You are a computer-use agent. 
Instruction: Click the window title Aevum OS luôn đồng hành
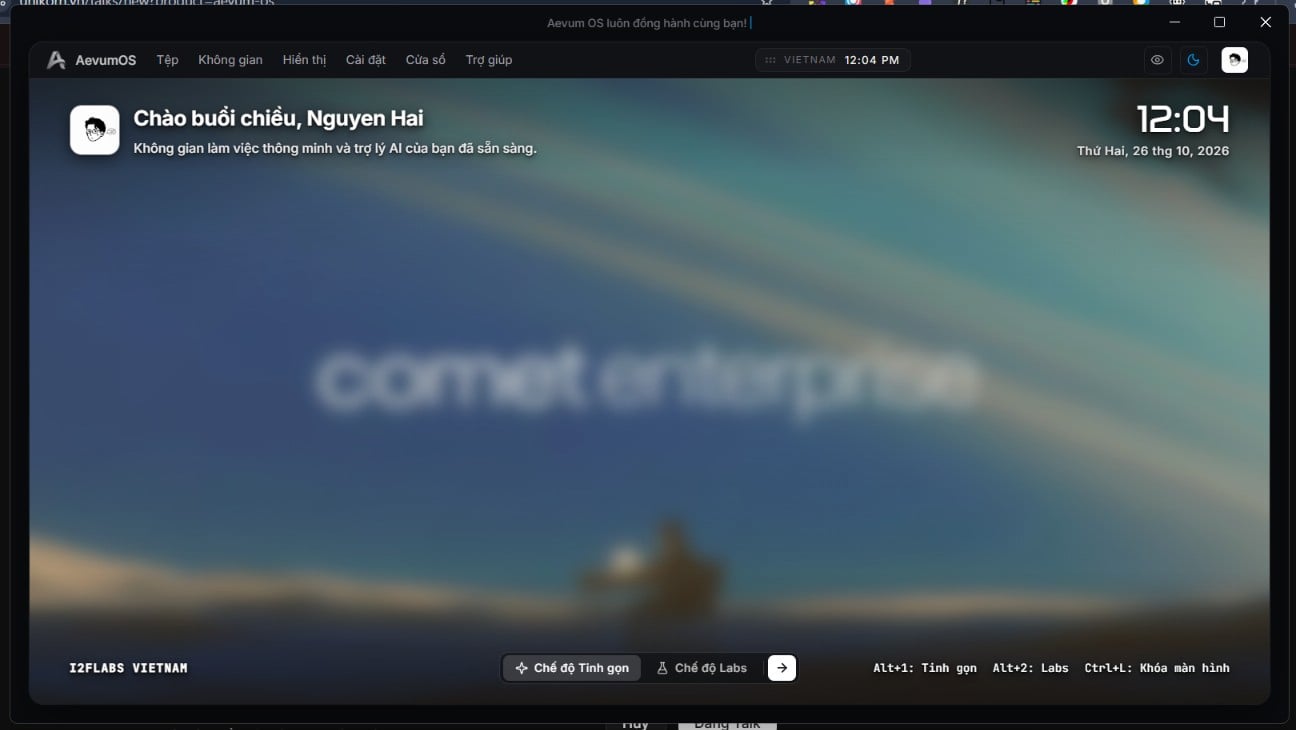point(647,23)
